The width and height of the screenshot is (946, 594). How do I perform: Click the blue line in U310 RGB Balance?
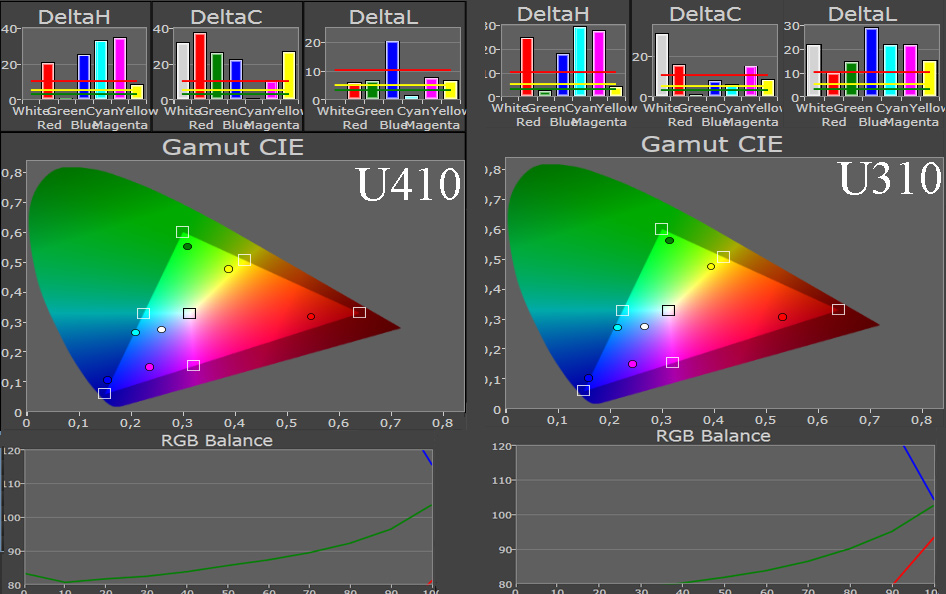point(919,473)
